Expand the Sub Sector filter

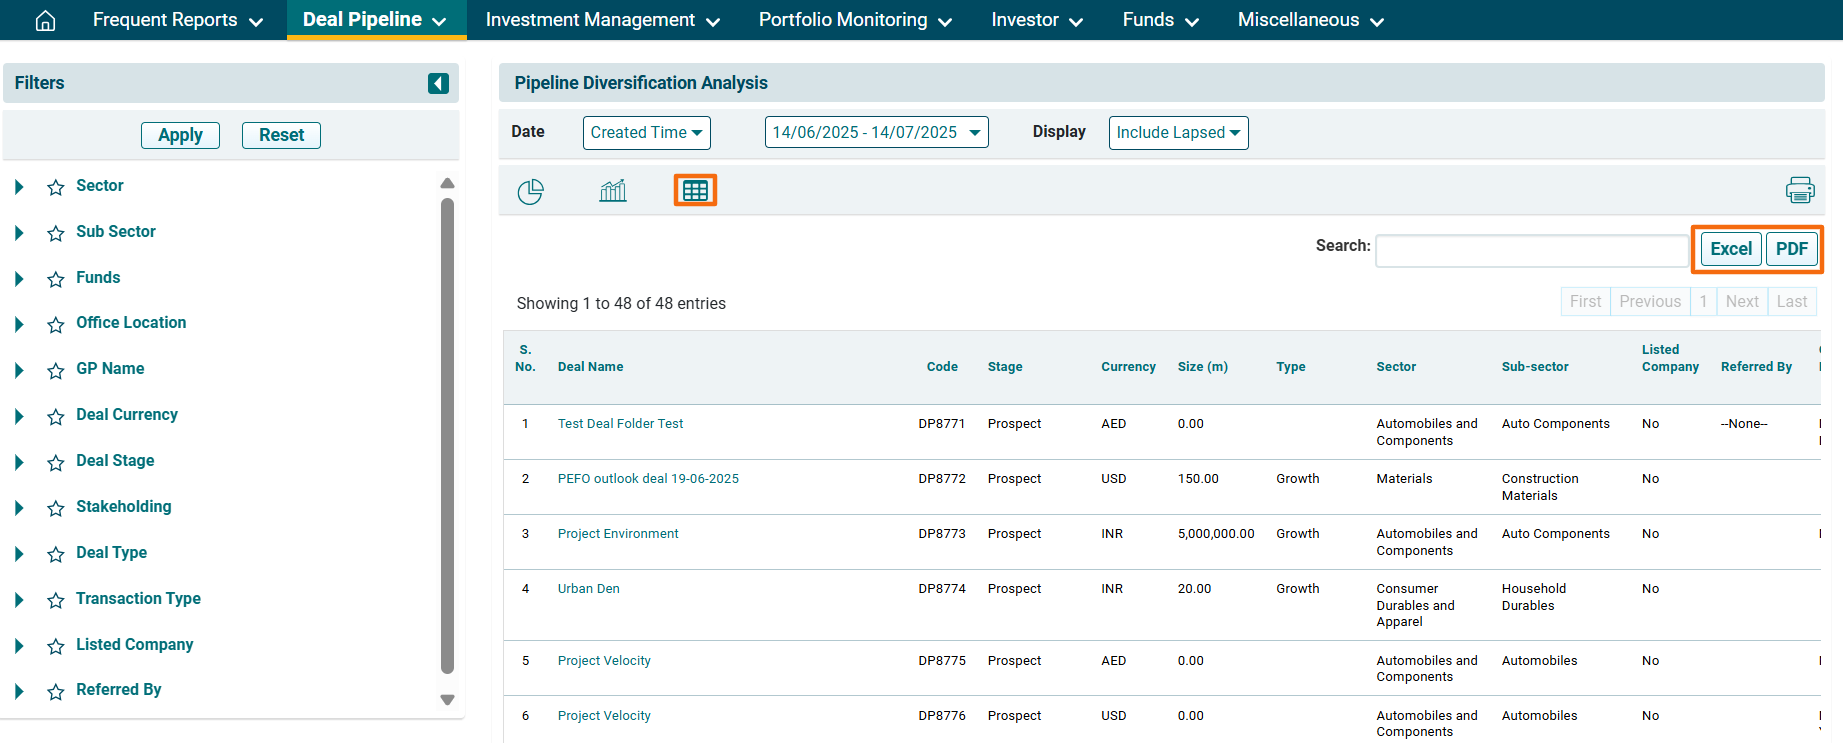(x=19, y=233)
